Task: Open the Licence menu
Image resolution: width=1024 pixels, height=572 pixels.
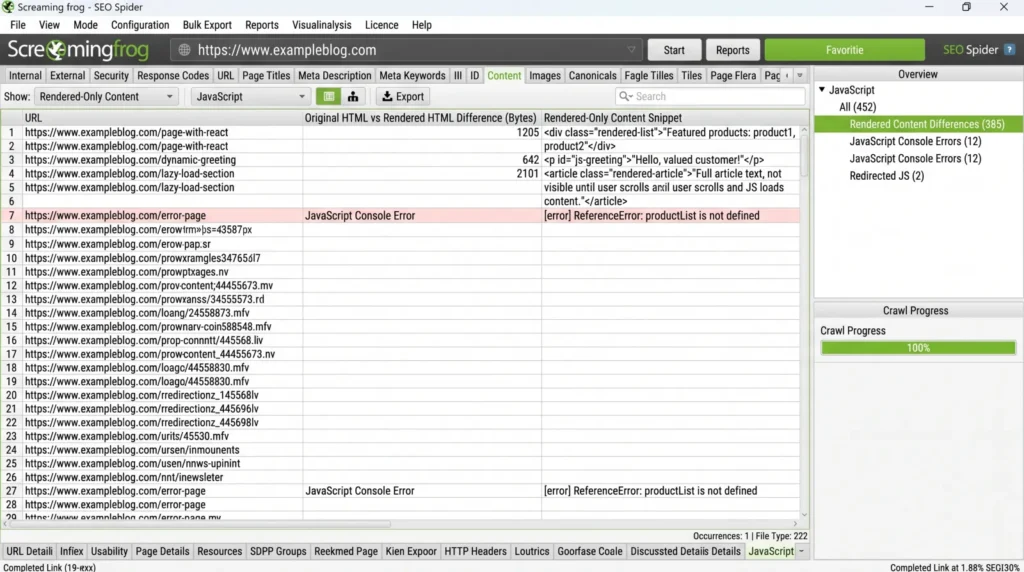Action: click(x=381, y=25)
